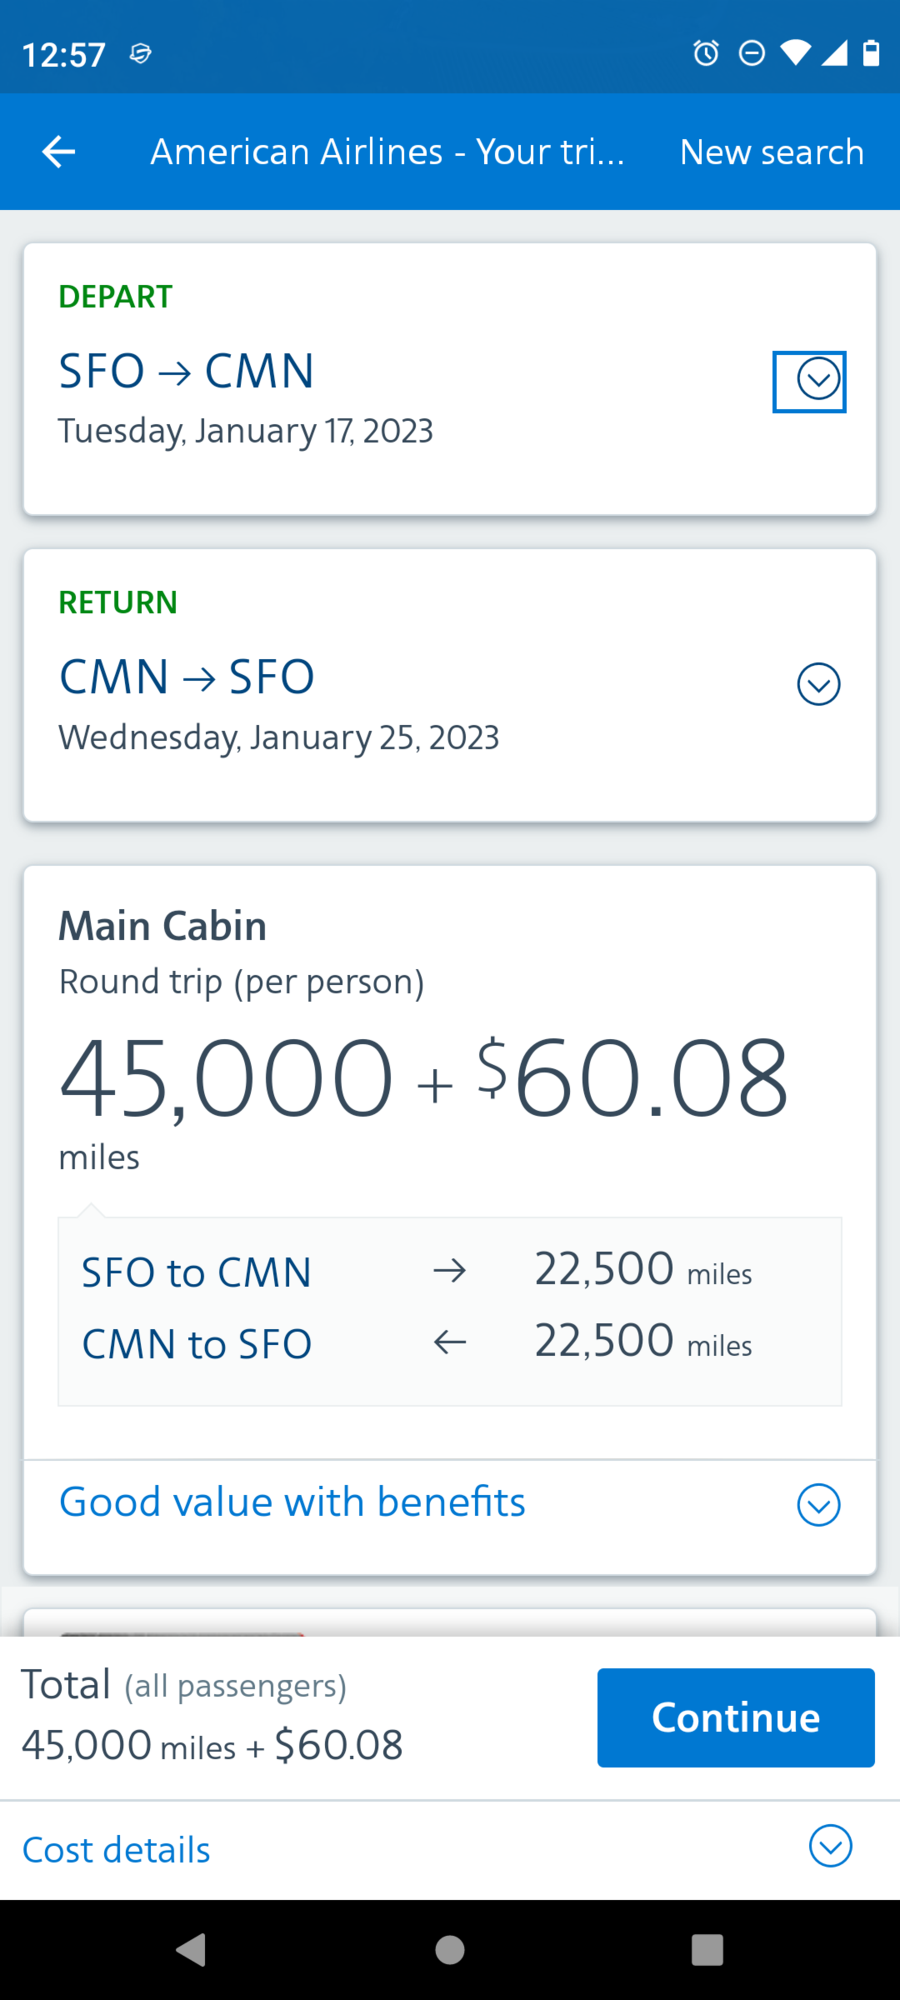Tap the Wi-Fi status icon
The image size is (900, 2000).
(795, 53)
